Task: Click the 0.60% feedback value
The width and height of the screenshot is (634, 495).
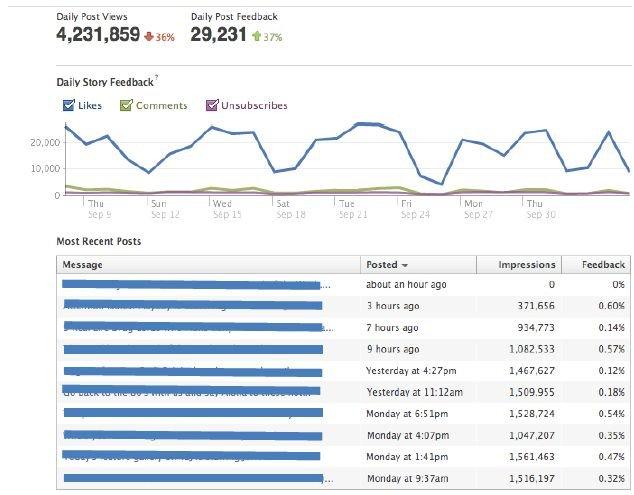Action: click(x=611, y=306)
